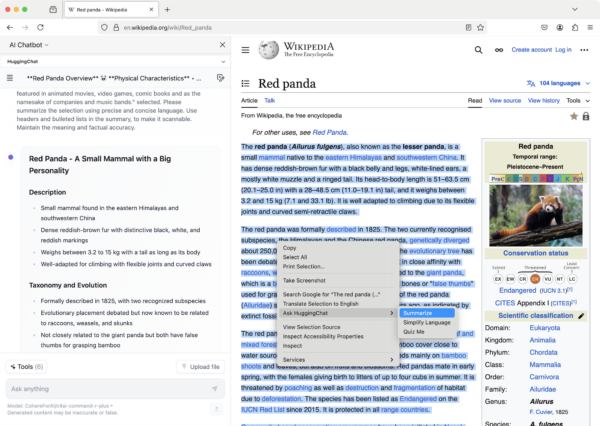Open the Wikipedia appearance glasses icon
600x426 pixels.
[497, 49]
